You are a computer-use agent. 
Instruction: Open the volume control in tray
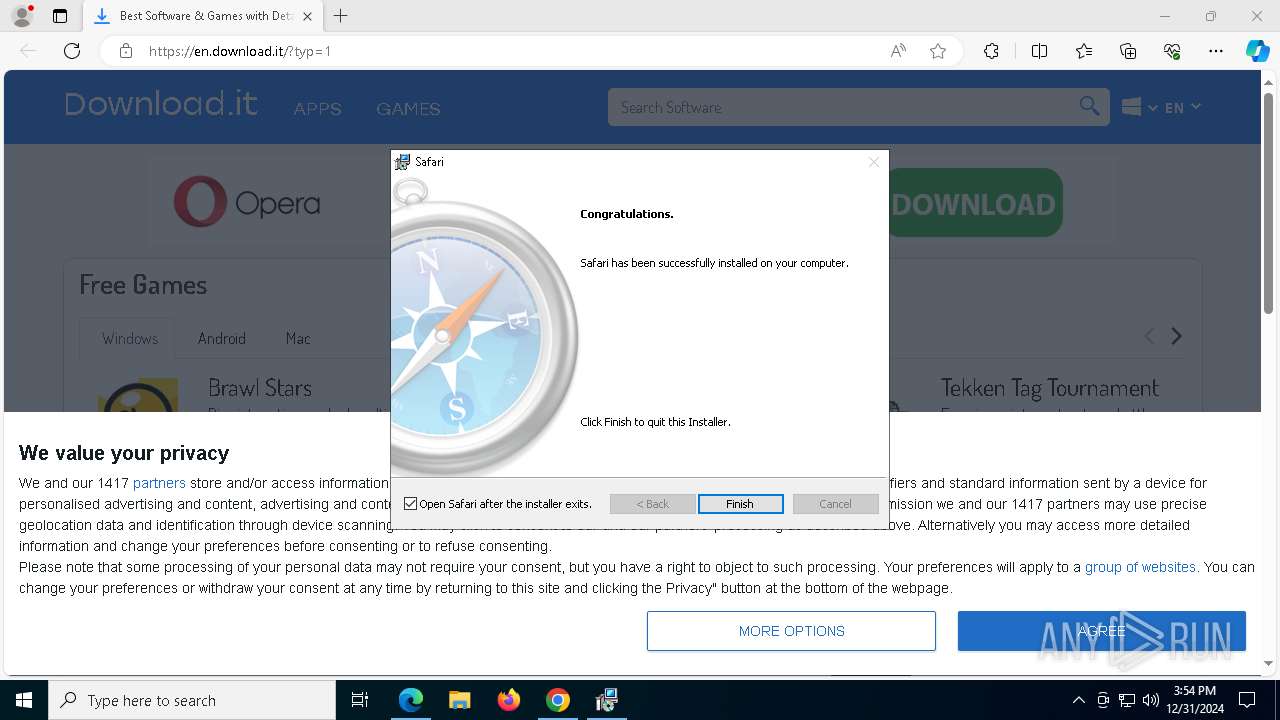coord(1150,700)
